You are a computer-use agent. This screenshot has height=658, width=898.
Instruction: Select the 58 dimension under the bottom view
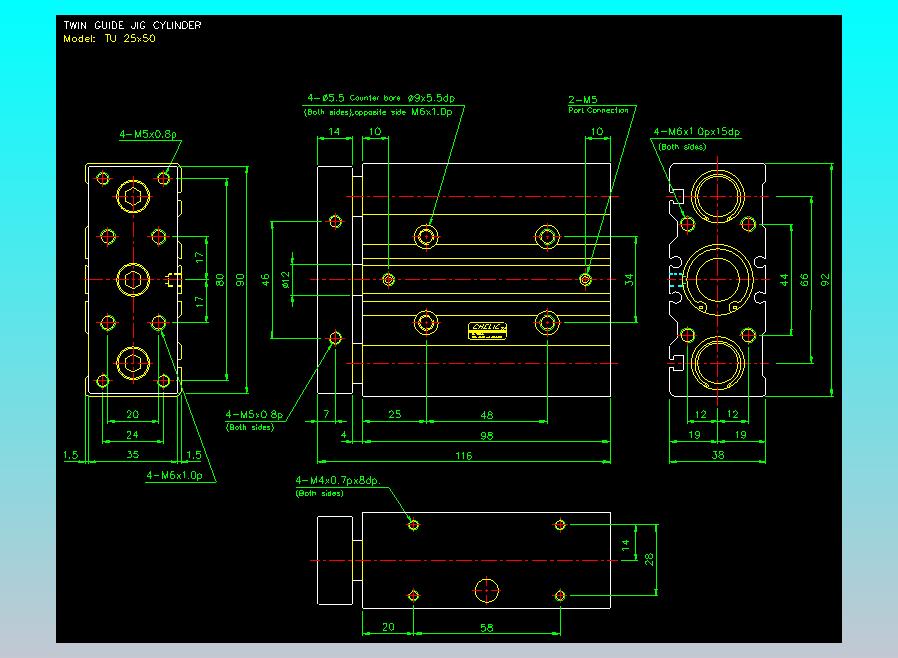pos(487,625)
